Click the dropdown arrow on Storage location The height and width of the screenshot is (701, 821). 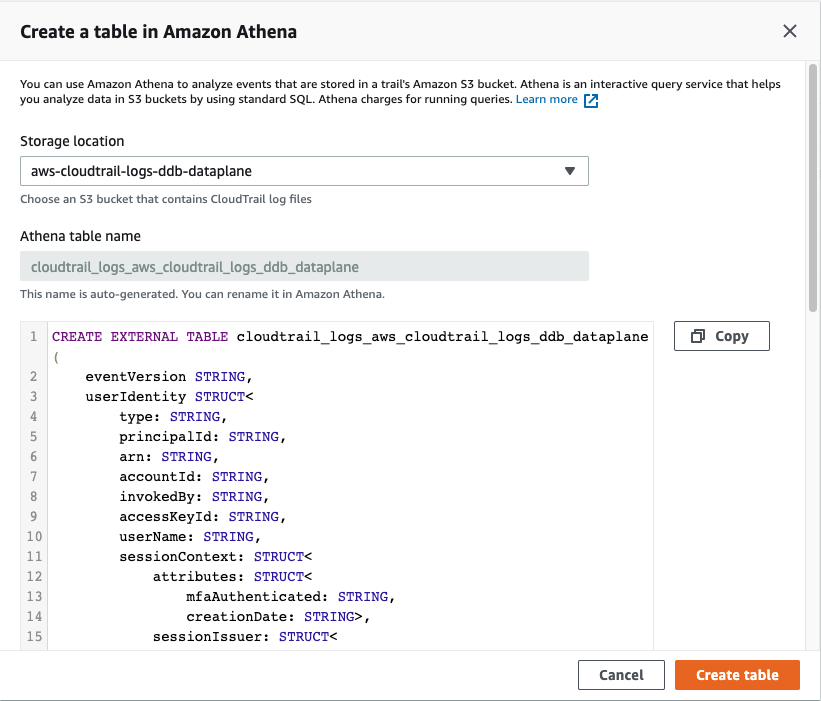(570, 171)
